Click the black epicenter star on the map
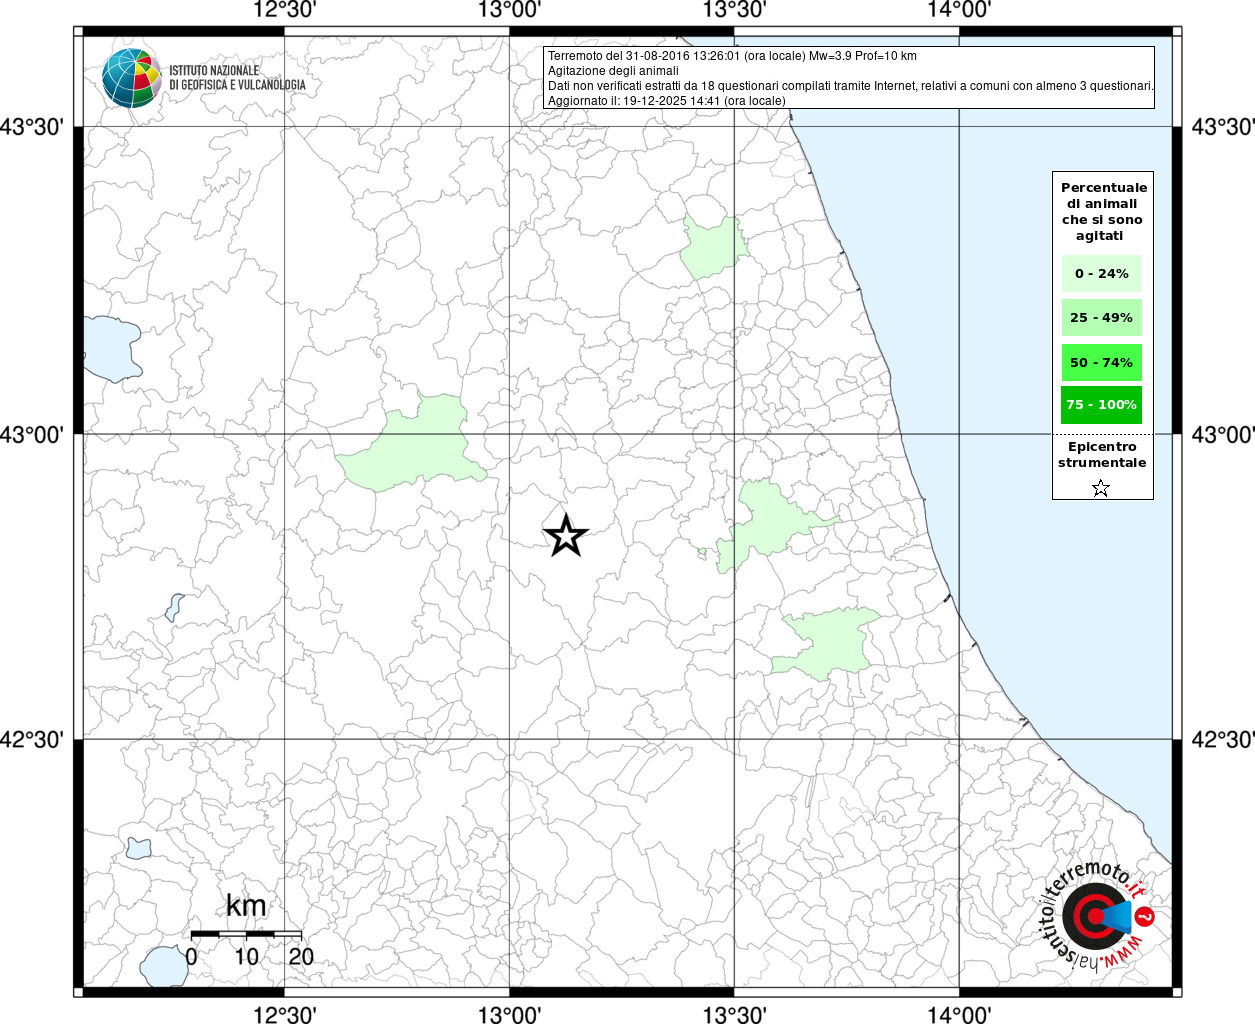Viewport: 1255px width, 1024px height. [x=565, y=536]
